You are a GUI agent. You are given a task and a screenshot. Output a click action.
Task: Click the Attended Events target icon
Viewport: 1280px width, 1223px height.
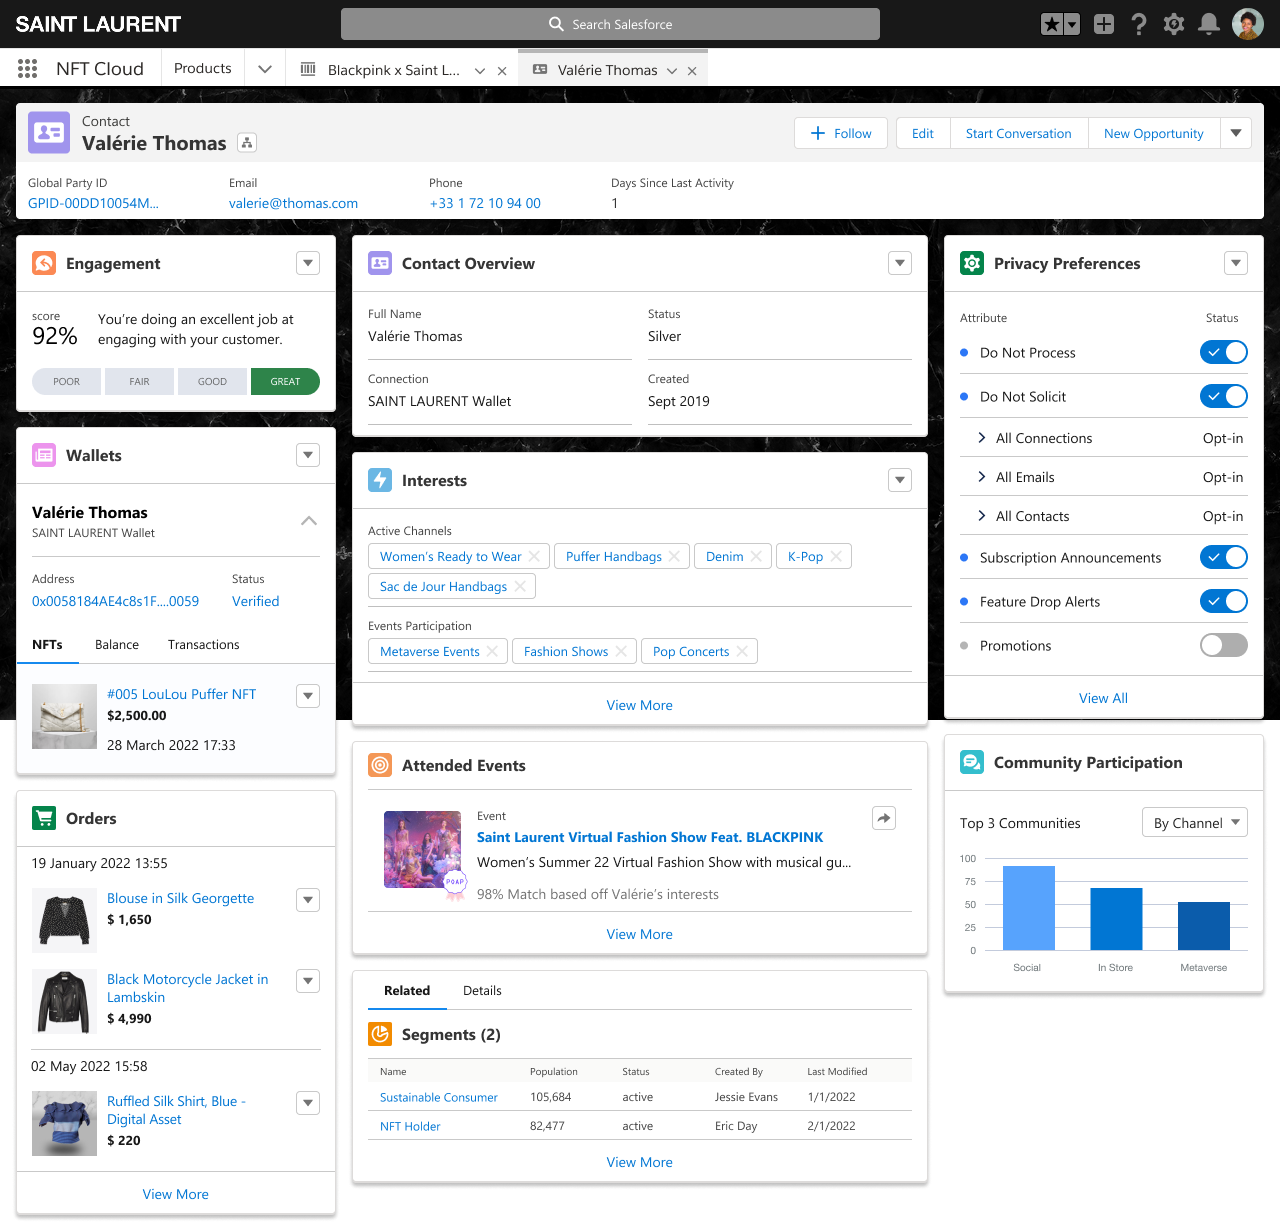[379, 765]
